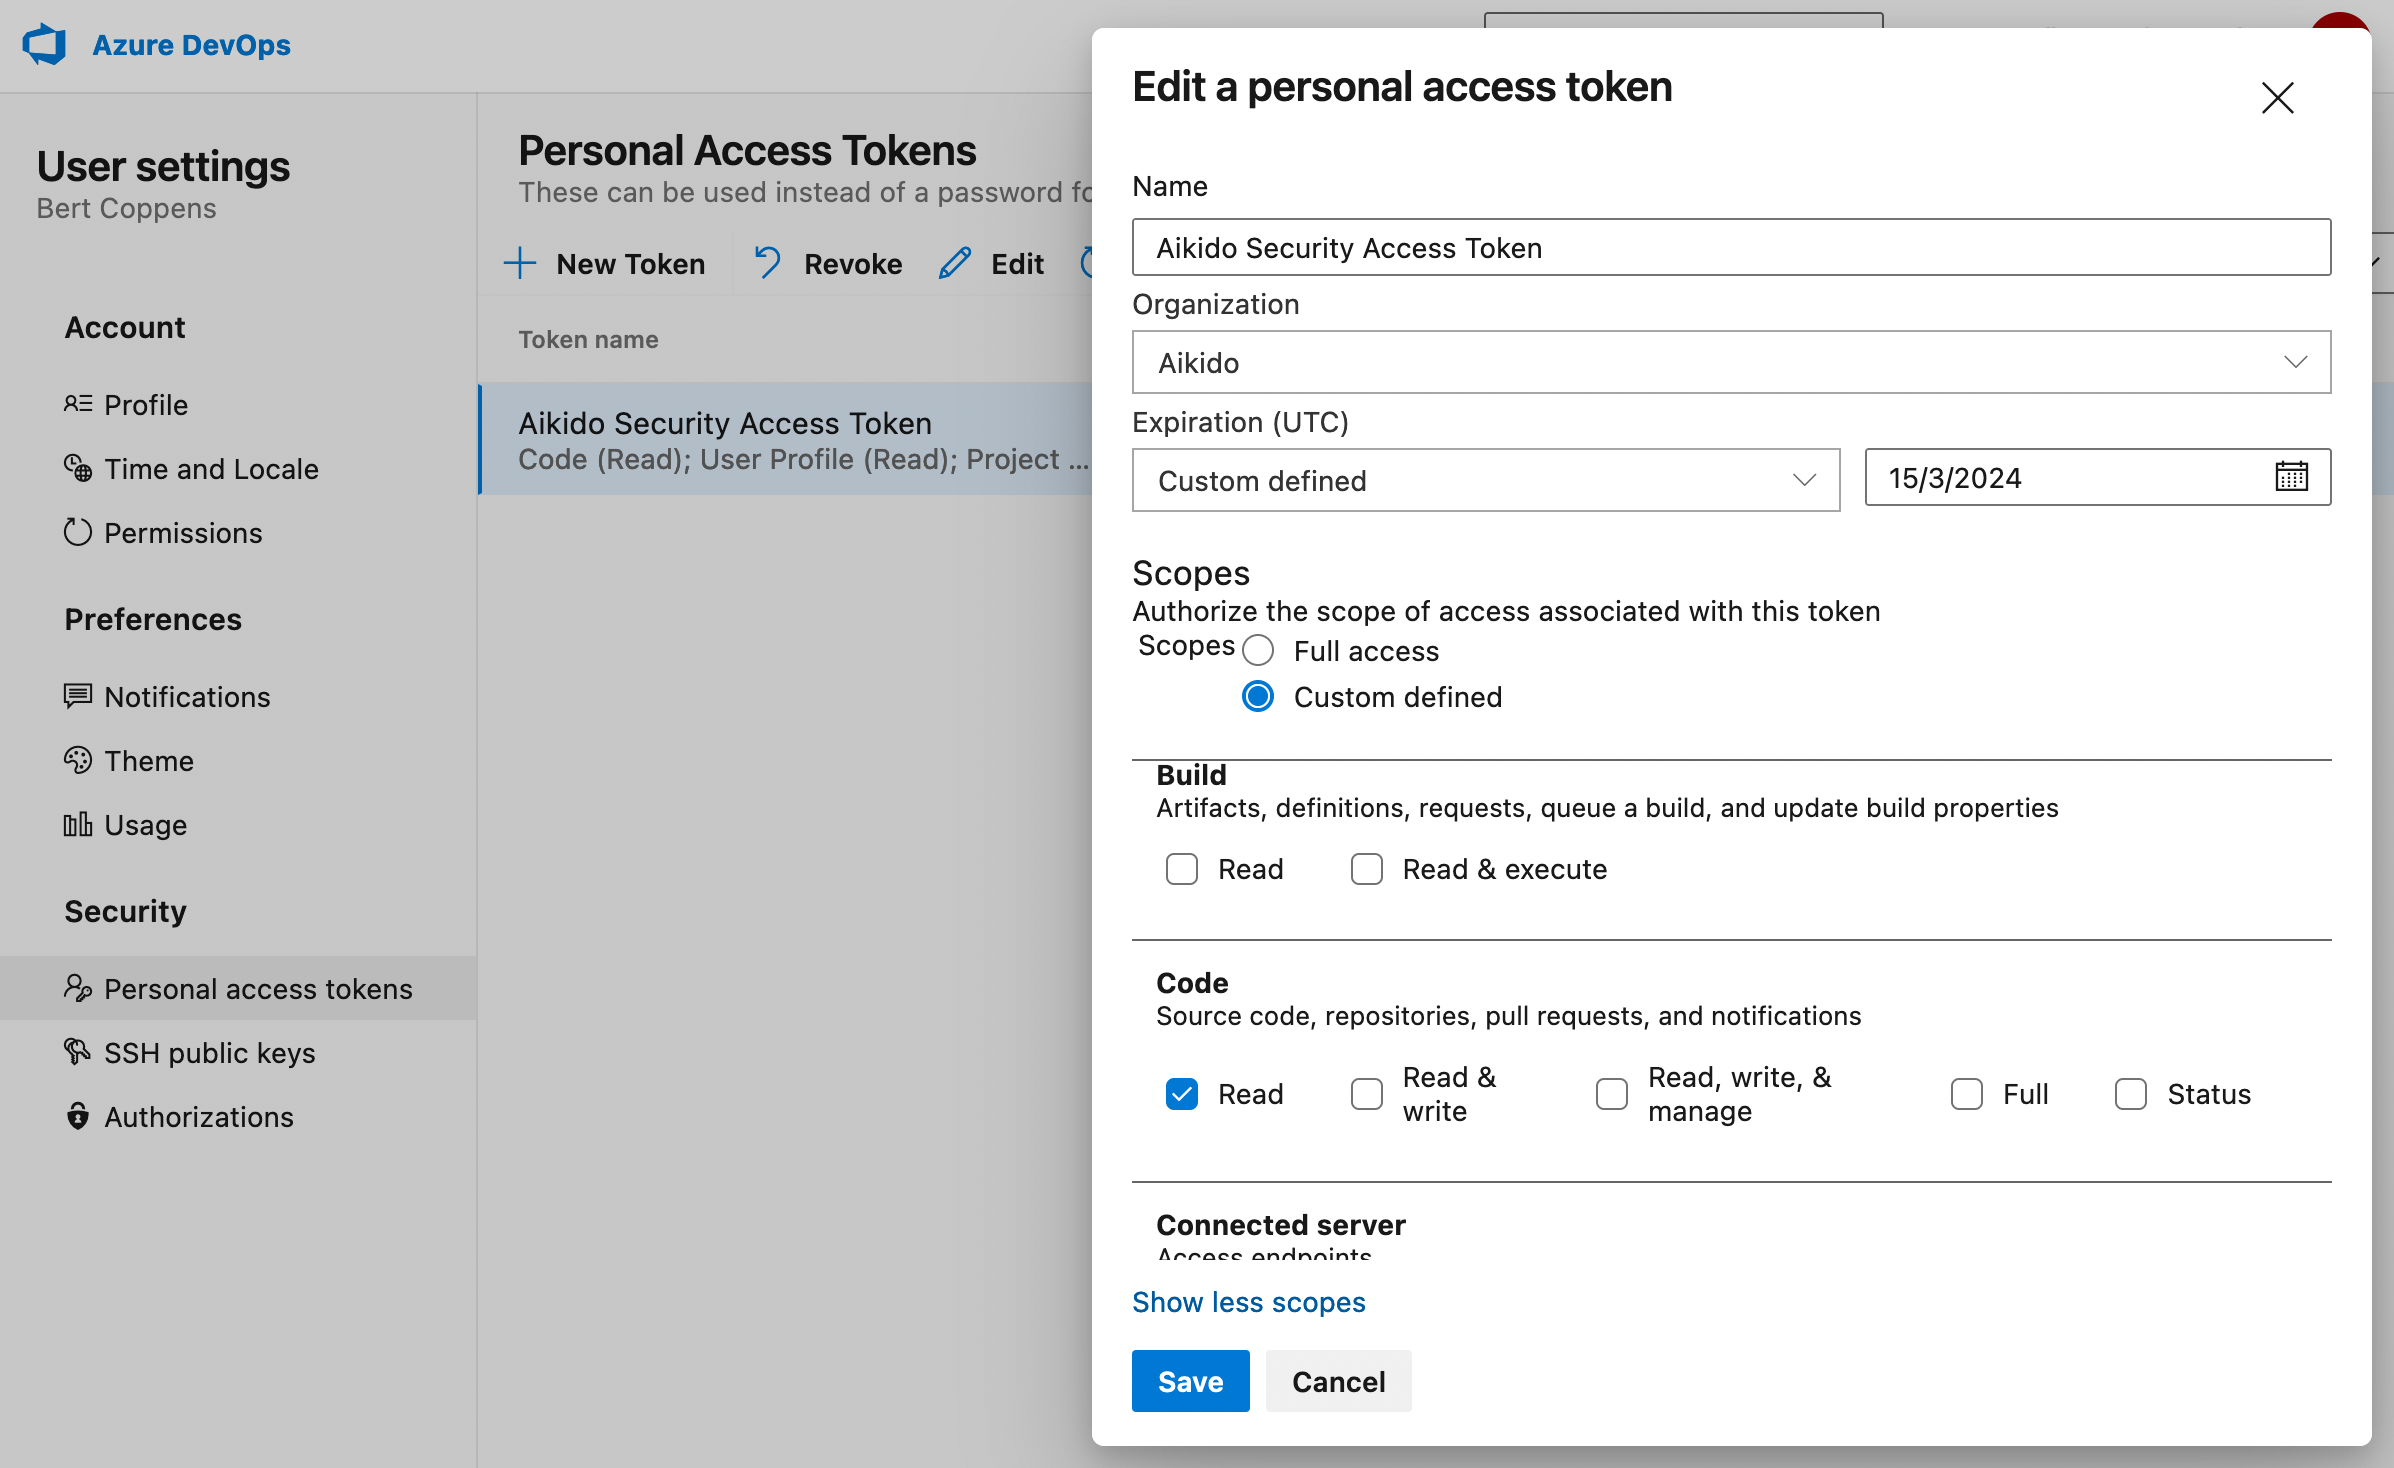Viewport: 2394px width, 1468px height.
Task: Open the Organization dropdown showing Aikido
Action: pyautogui.click(x=1731, y=362)
